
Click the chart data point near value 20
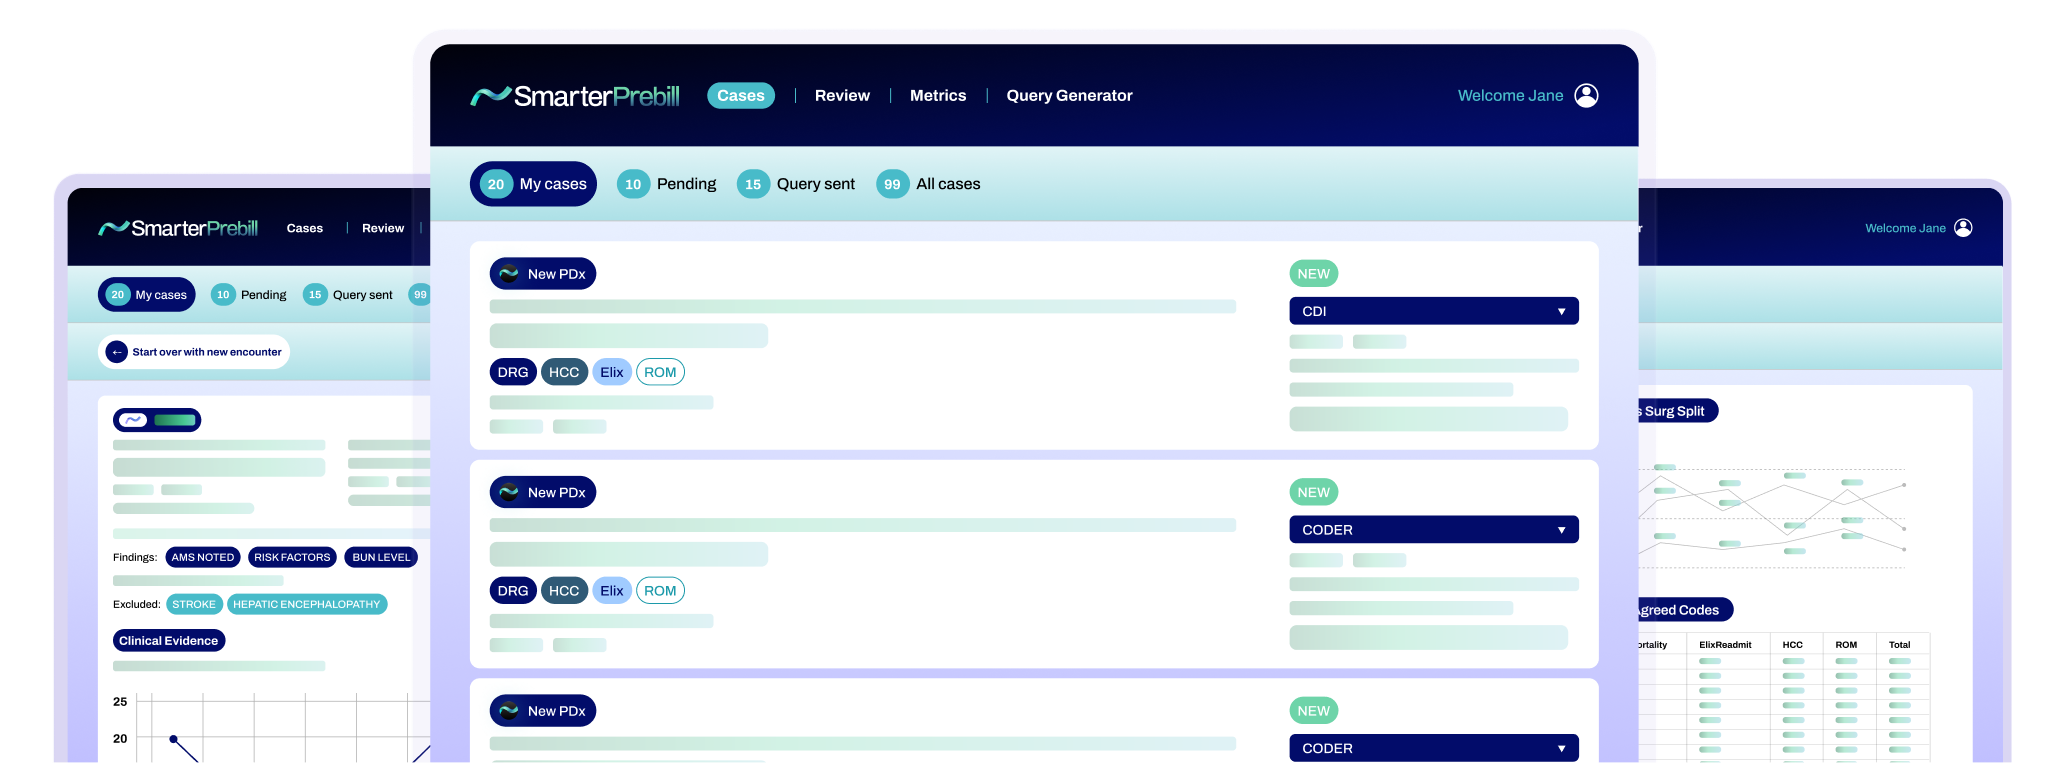tap(173, 739)
